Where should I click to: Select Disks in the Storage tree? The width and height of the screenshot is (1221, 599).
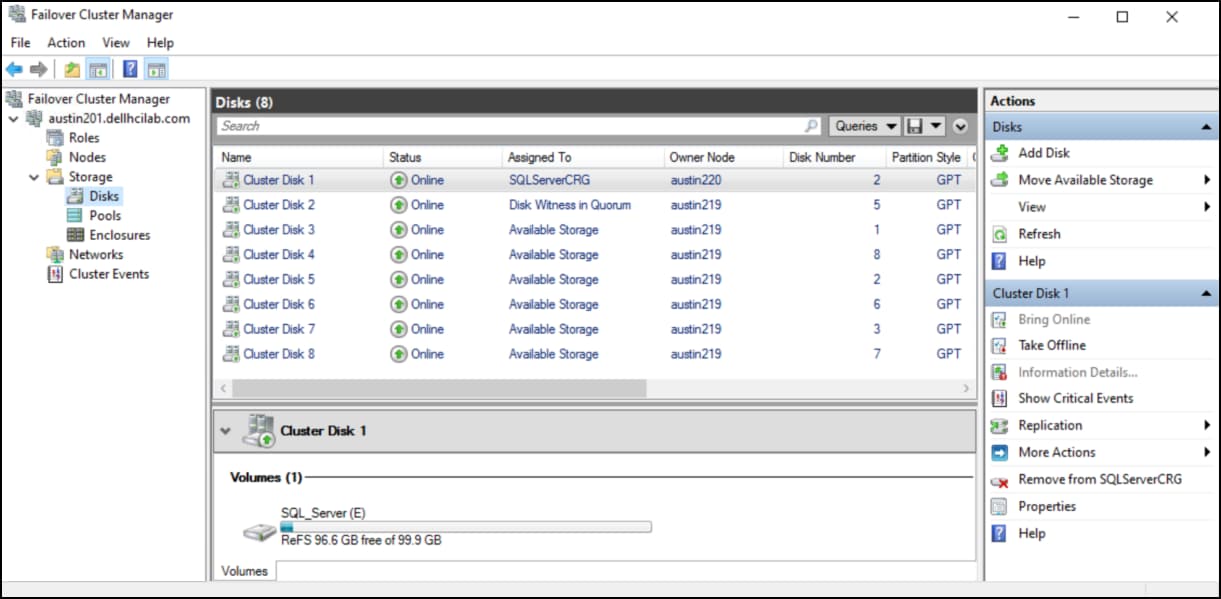click(104, 196)
